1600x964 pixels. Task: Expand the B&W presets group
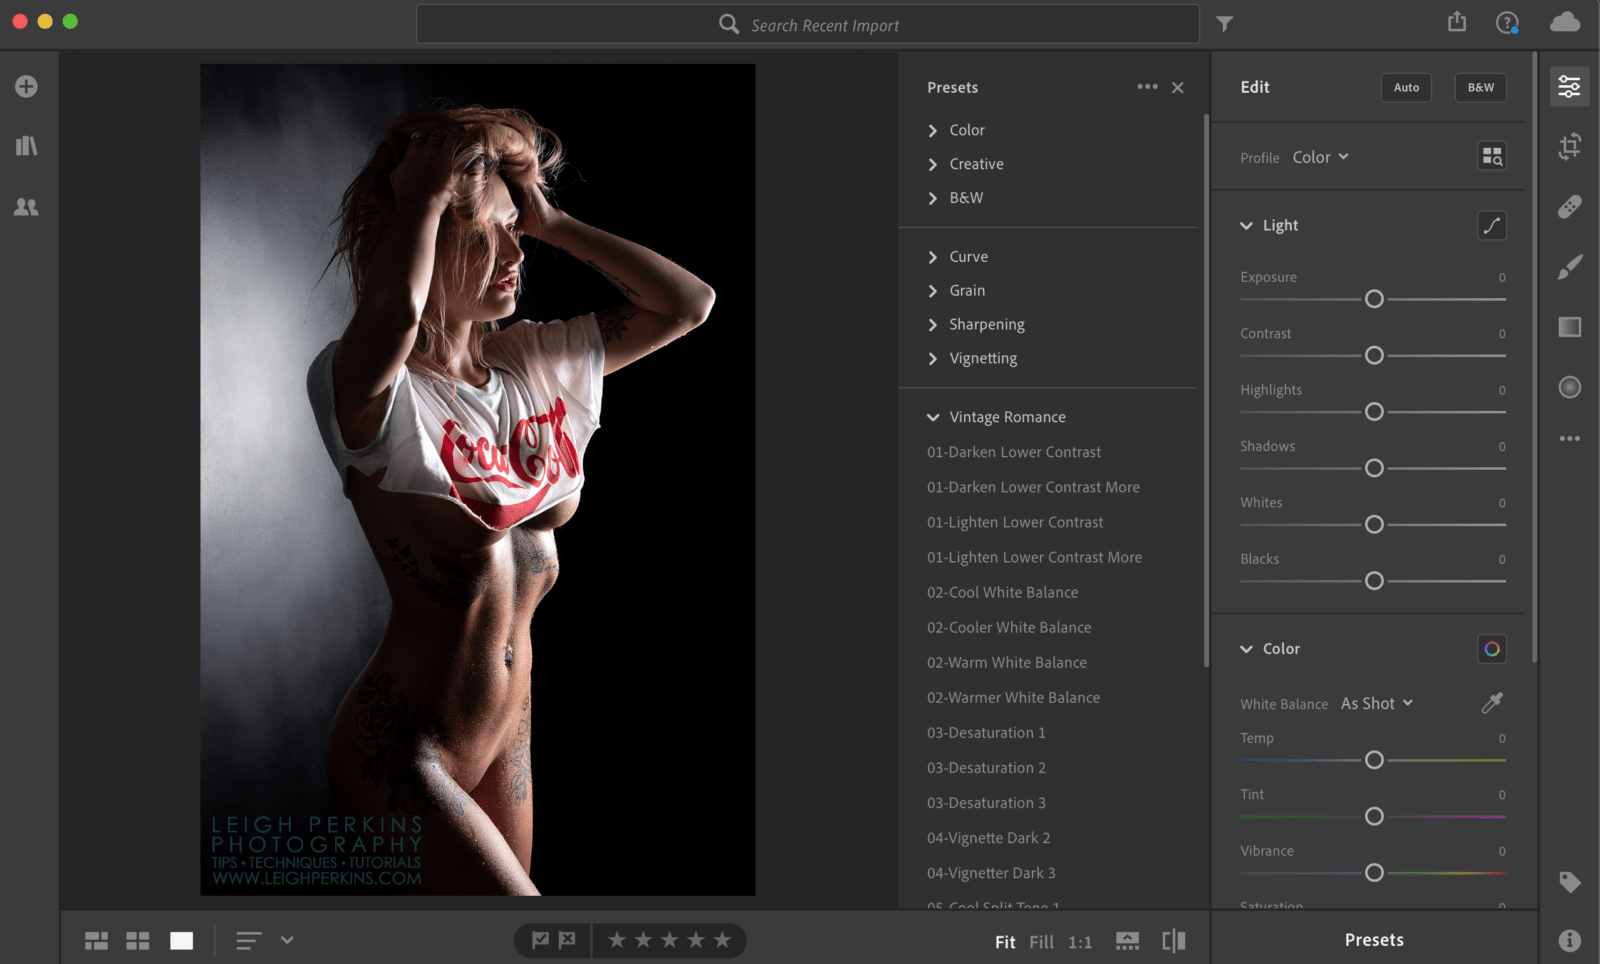coord(955,198)
